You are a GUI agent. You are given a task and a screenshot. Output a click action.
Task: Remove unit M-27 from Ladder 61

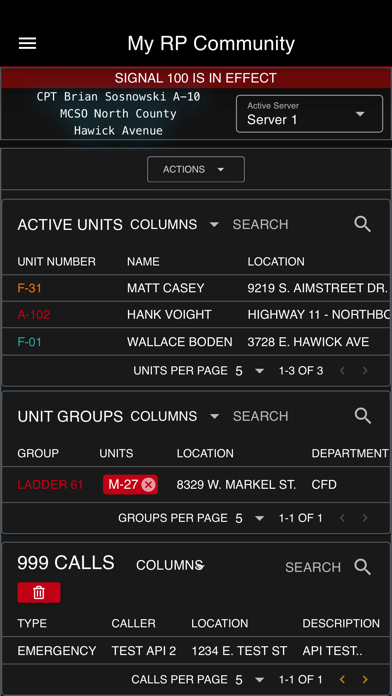pos(148,485)
